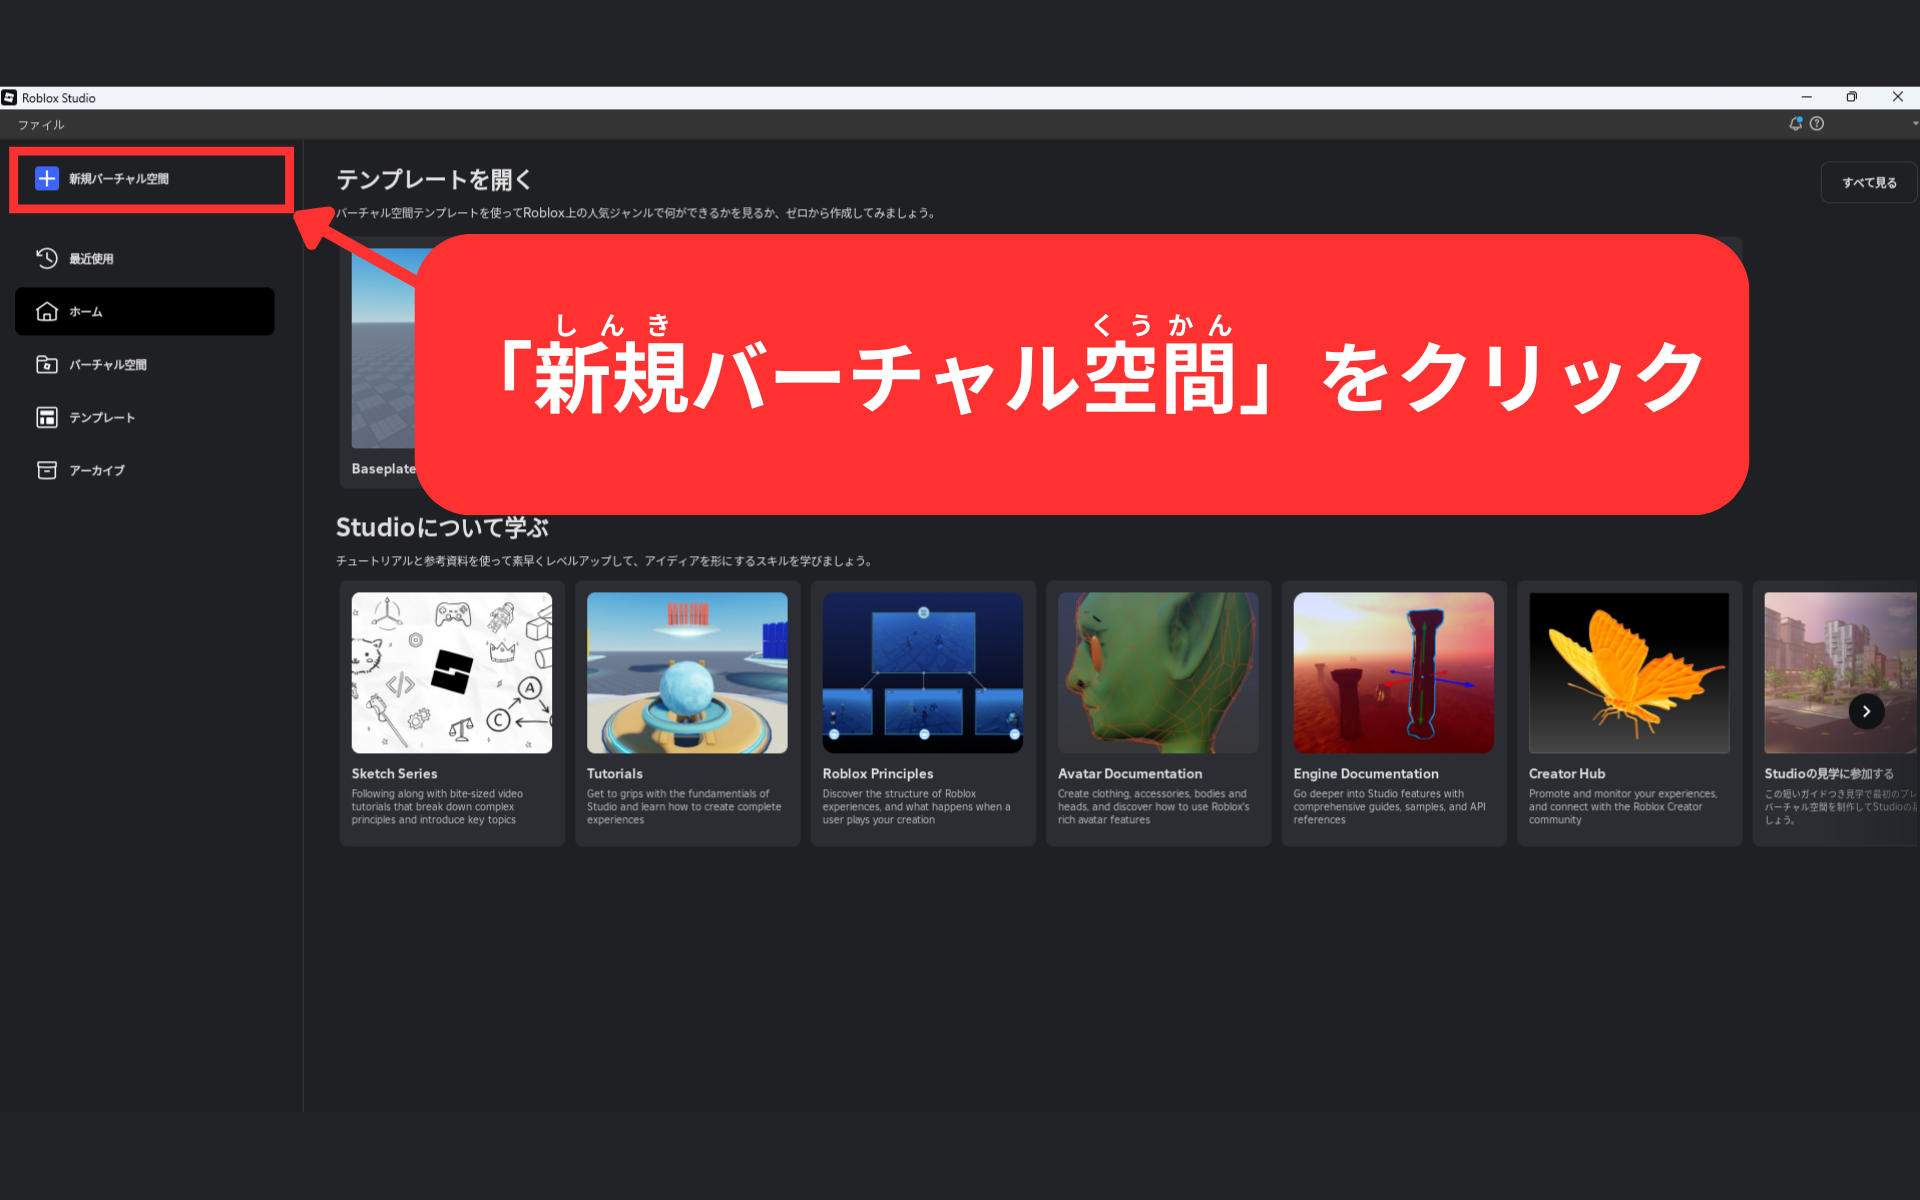The height and width of the screenshot is (1200, 1920).
Task: Open the Experiences (バーチャル空間) folder icon
Action: (x=47, y=364)
